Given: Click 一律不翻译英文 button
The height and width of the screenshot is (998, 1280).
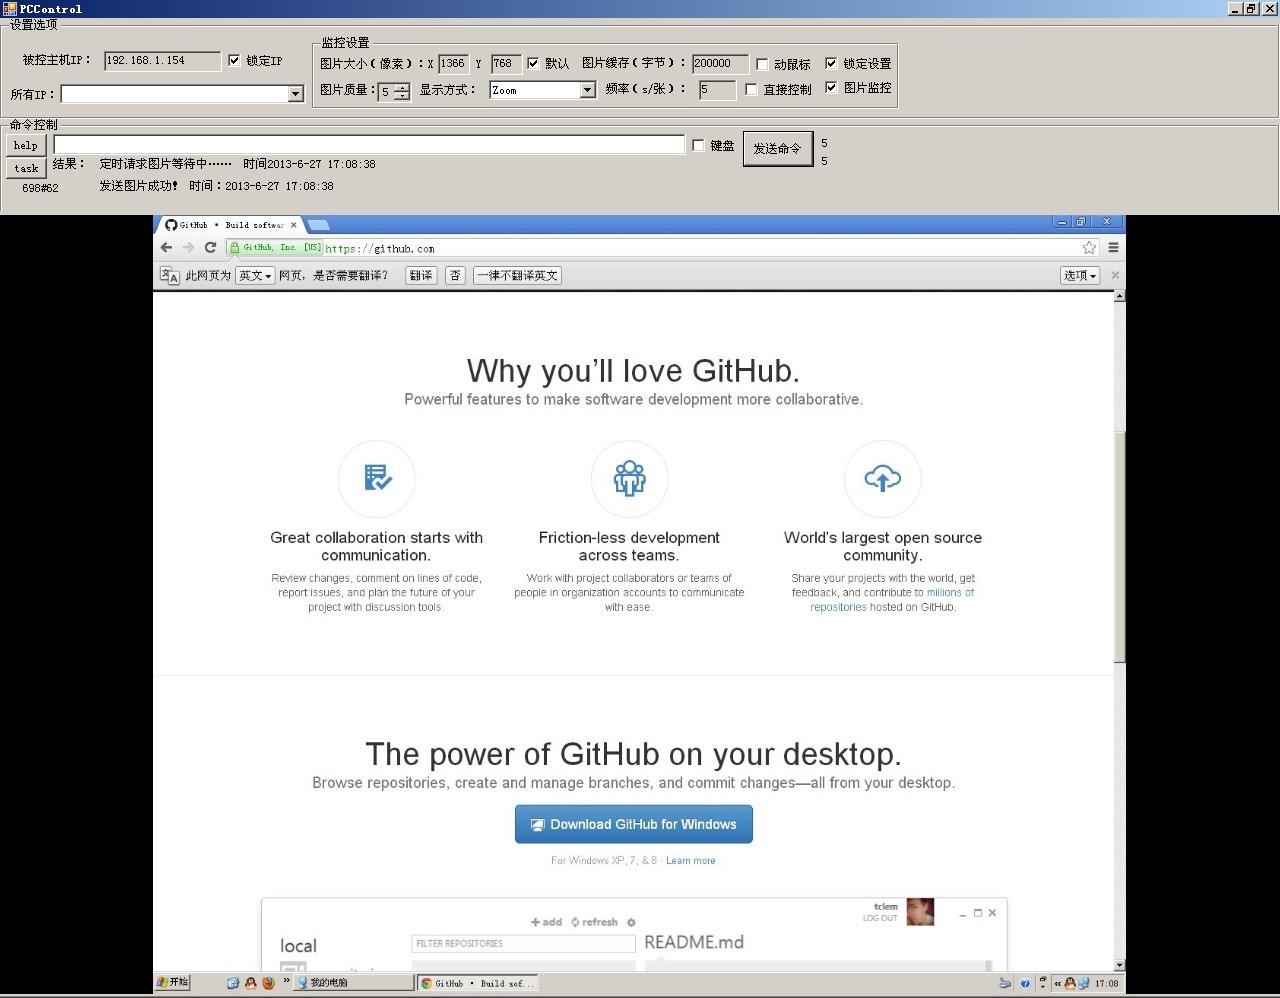Looking at the screenshot, I should [518, 275].
